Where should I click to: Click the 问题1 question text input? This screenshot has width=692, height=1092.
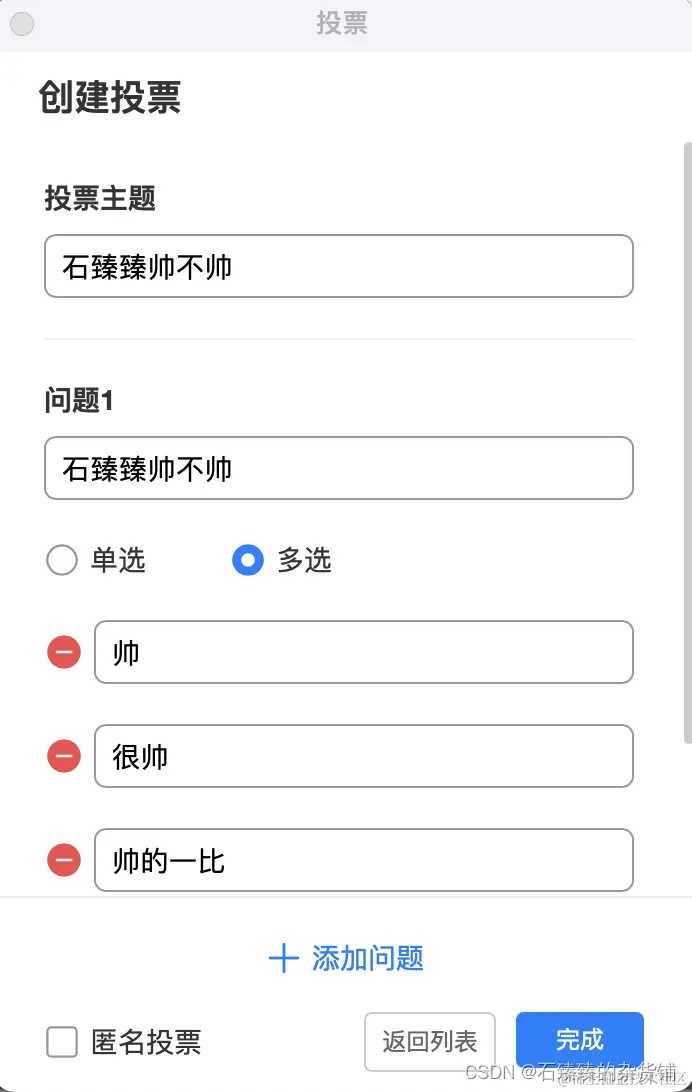339,468
